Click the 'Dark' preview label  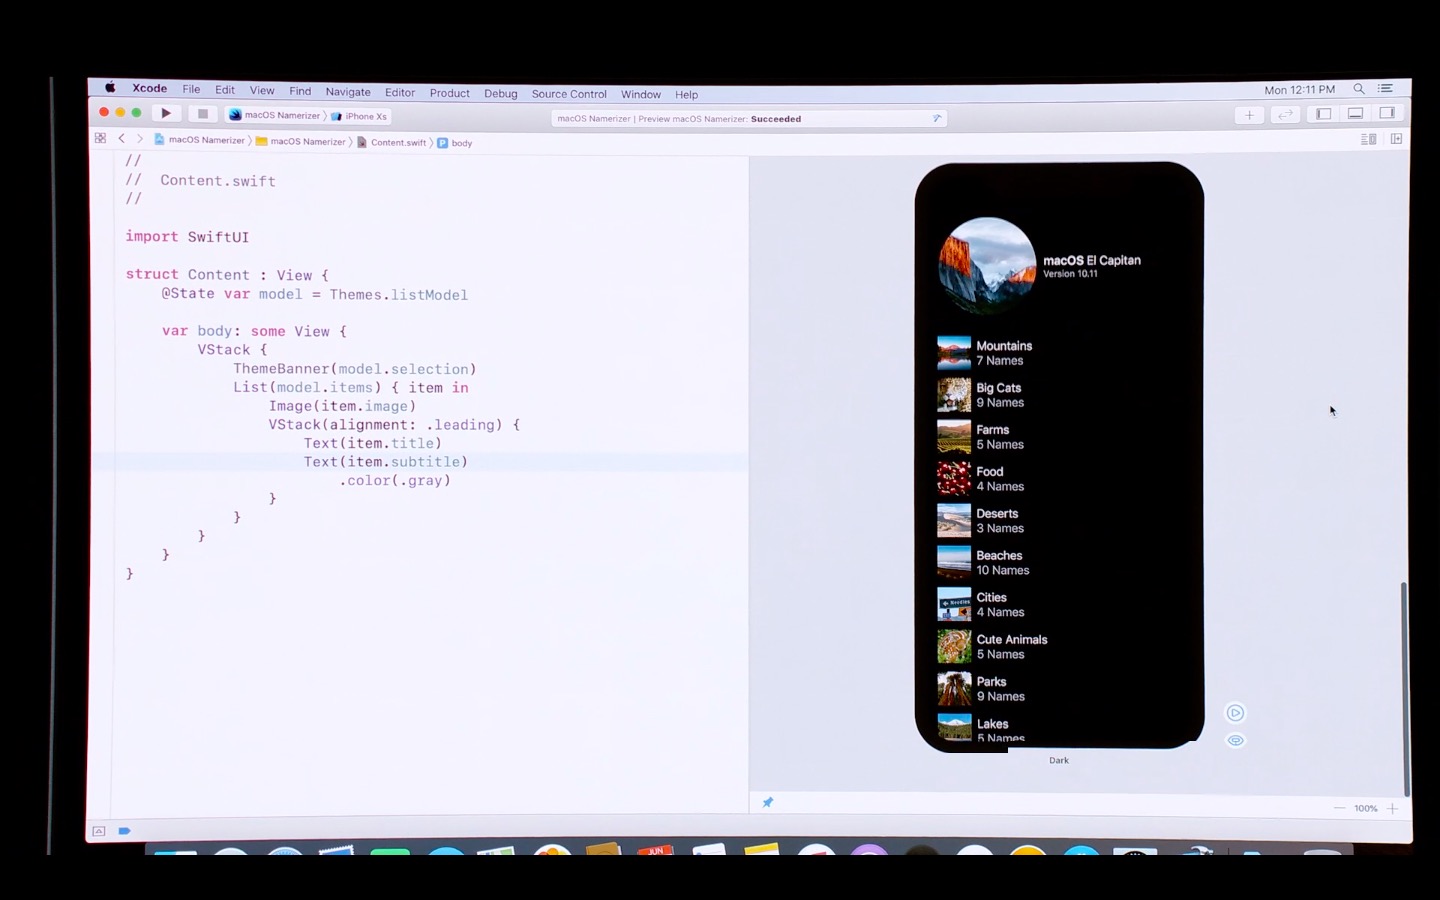1059,761
